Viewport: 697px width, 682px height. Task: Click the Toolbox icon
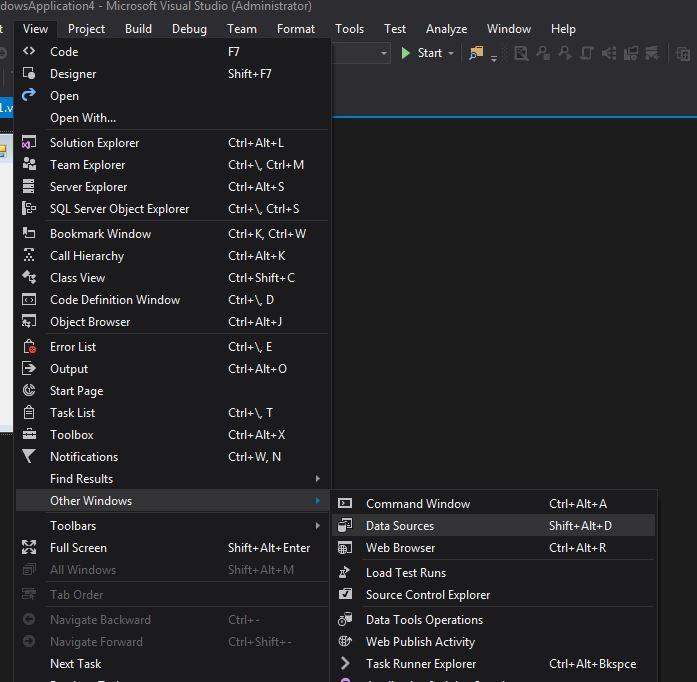29,434
